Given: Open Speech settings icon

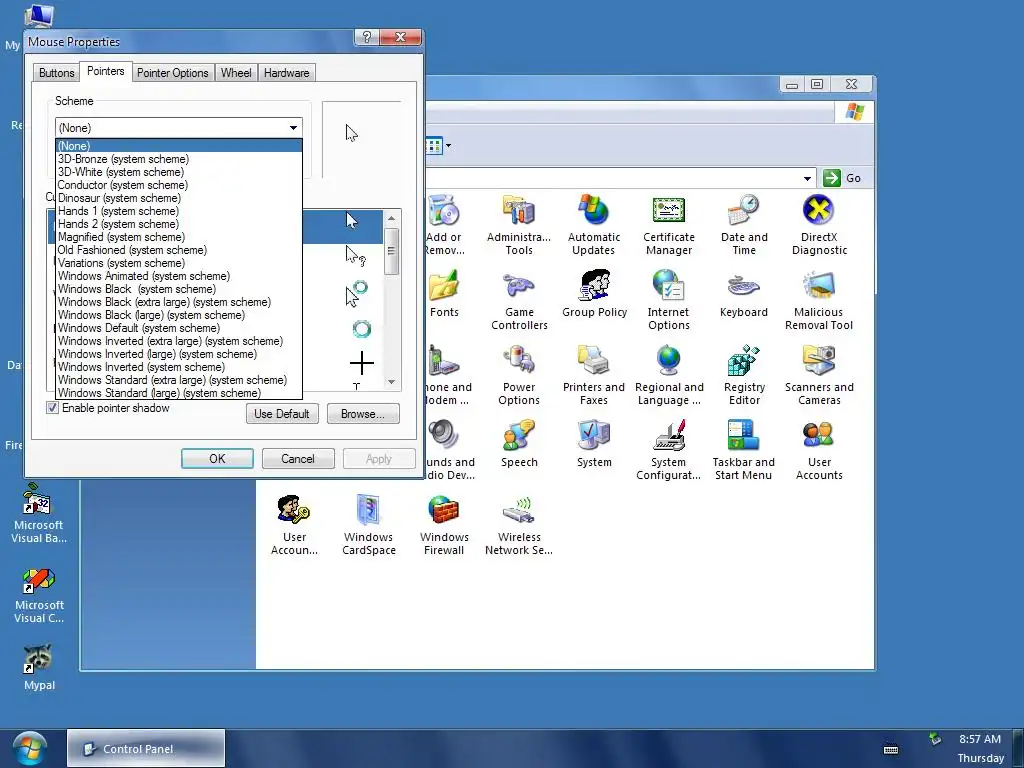Looking at the screenshot, I should click(519, 443).
